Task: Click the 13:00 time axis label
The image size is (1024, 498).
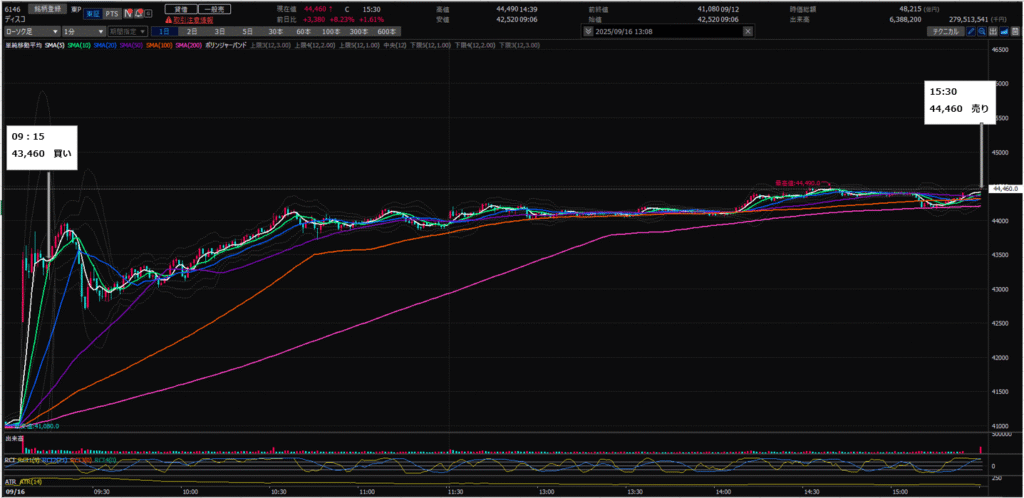Action: [x=546, y=493]
